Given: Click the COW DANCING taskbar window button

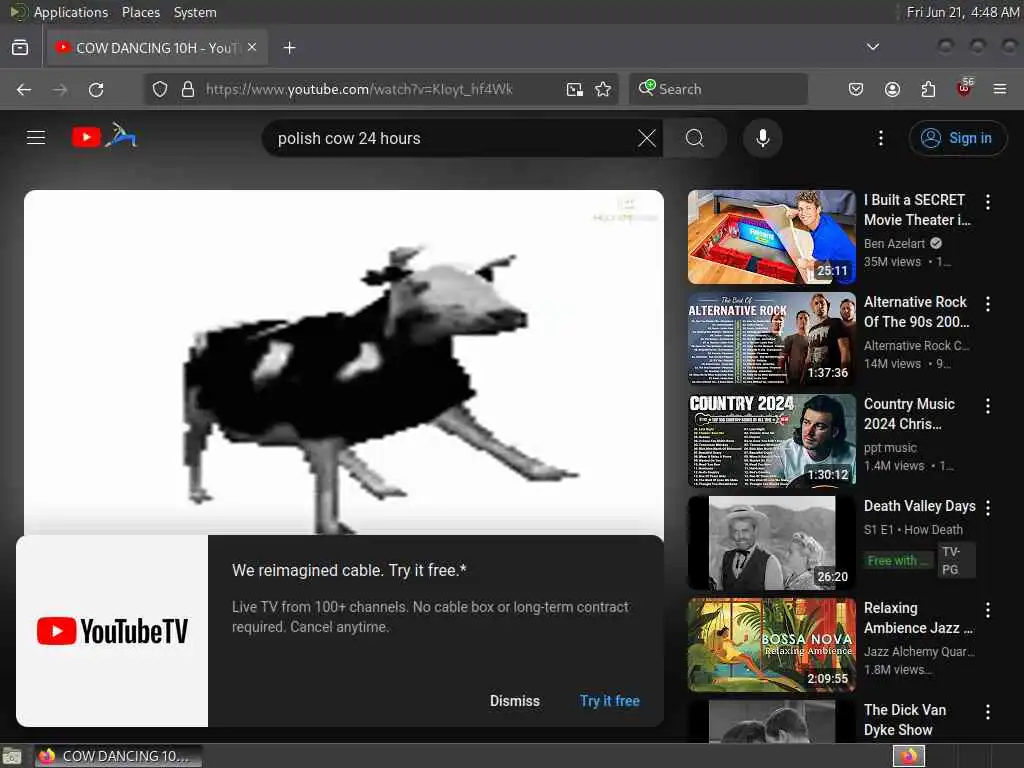Looking at the screenshot, I should click(x=118, y=756).
